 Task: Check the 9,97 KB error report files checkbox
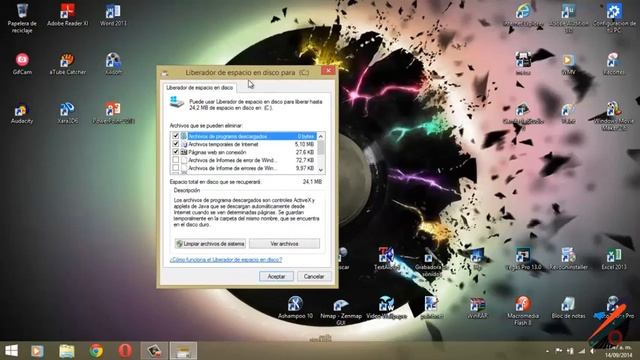176,168
